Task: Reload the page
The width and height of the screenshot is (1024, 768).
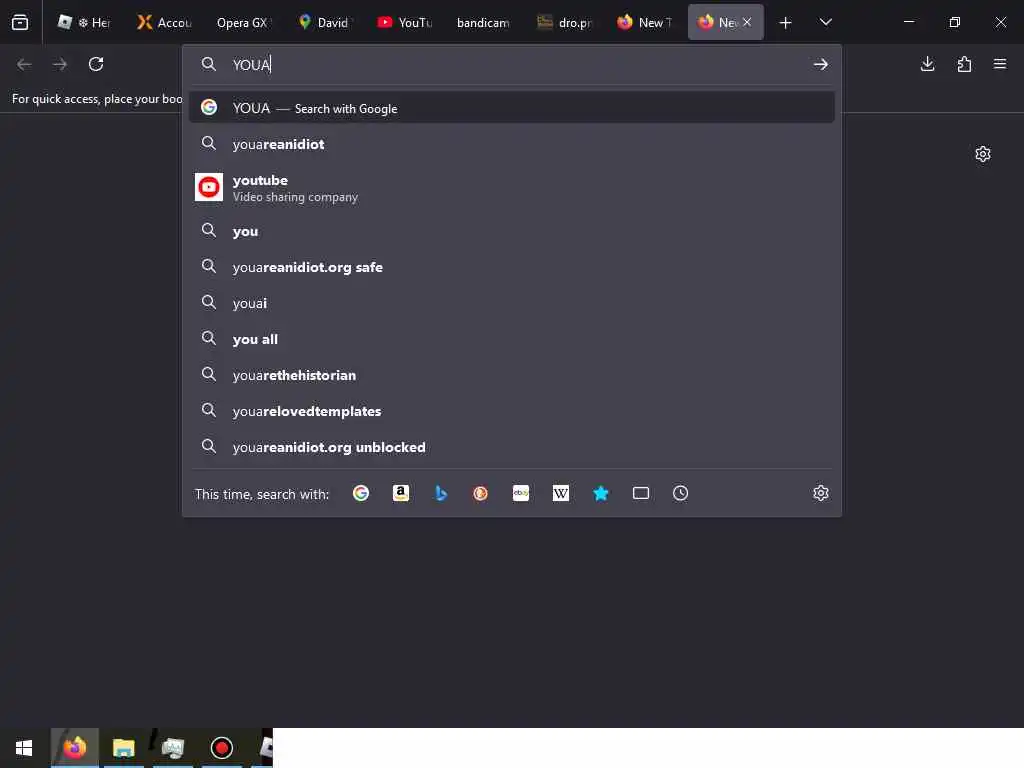Action: pyautogui.click(x=96, y=64)
